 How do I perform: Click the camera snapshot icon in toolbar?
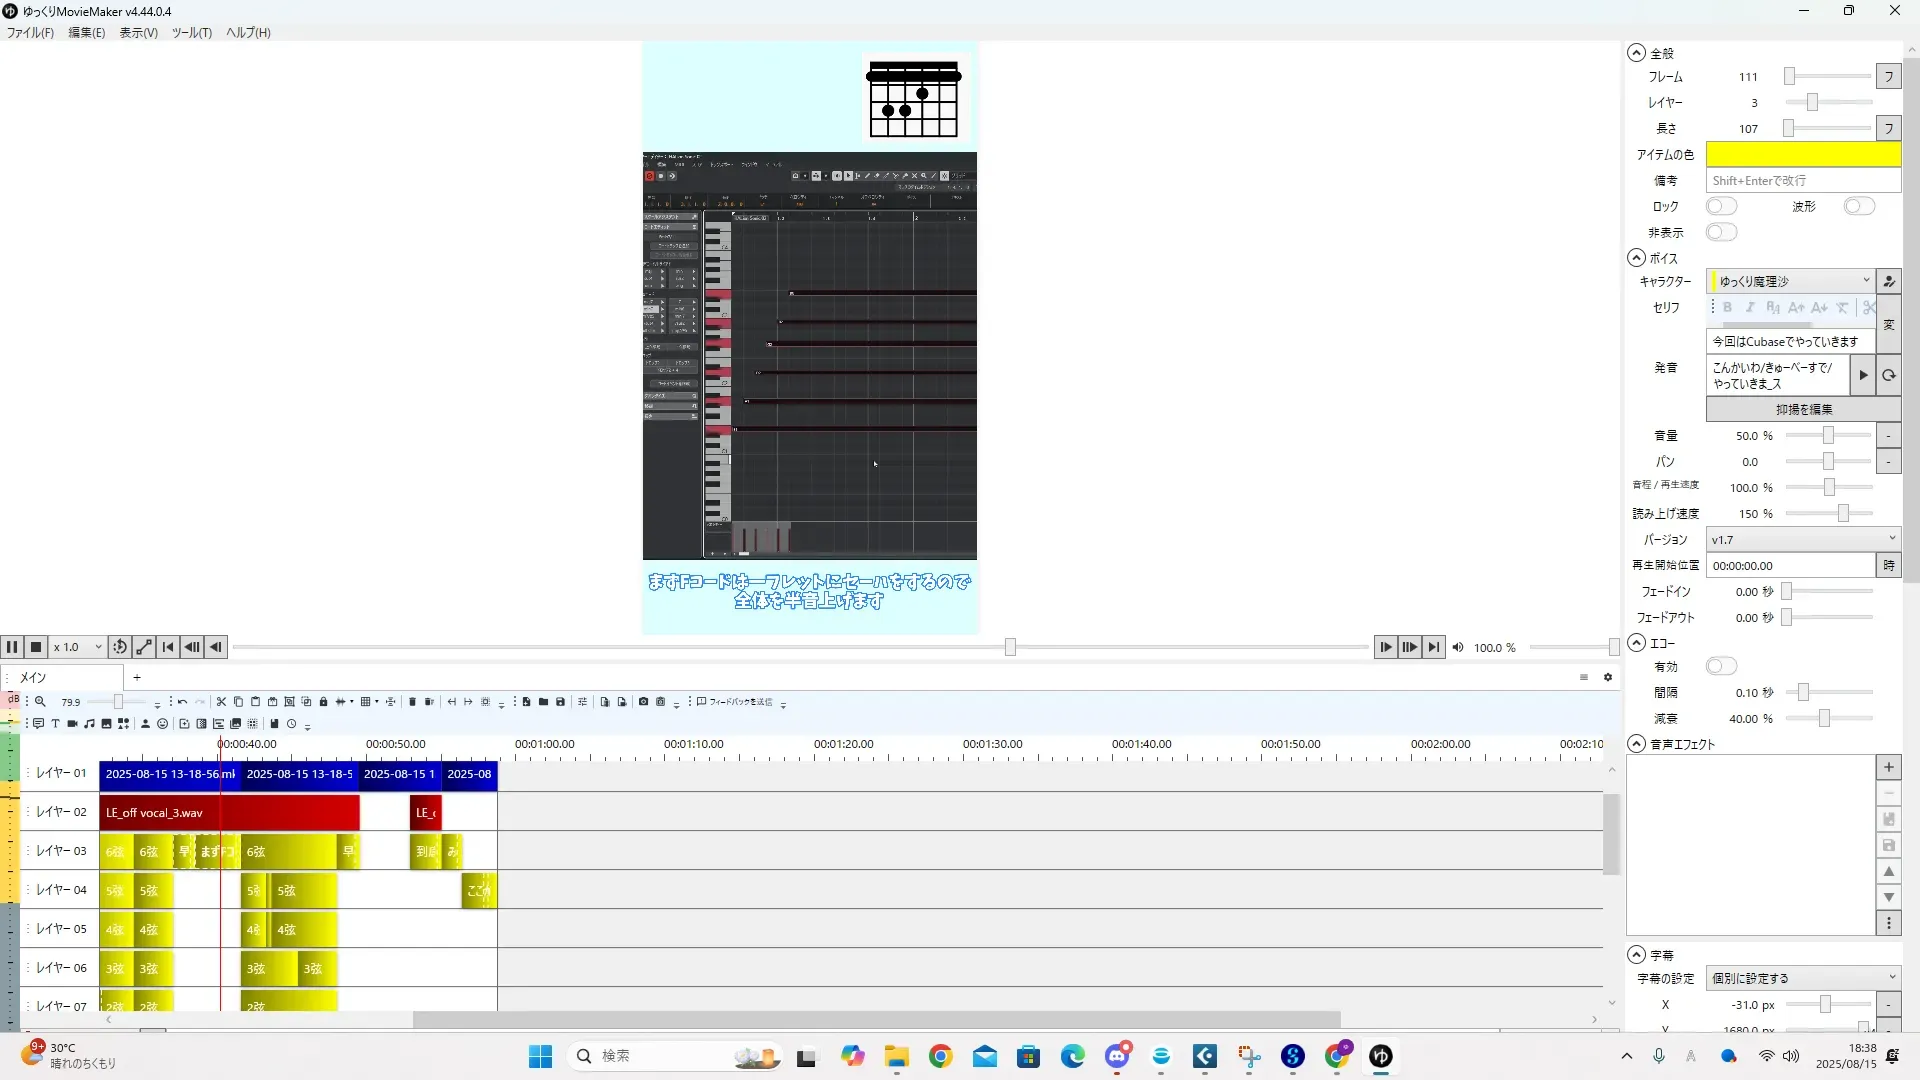click(643, 702)
